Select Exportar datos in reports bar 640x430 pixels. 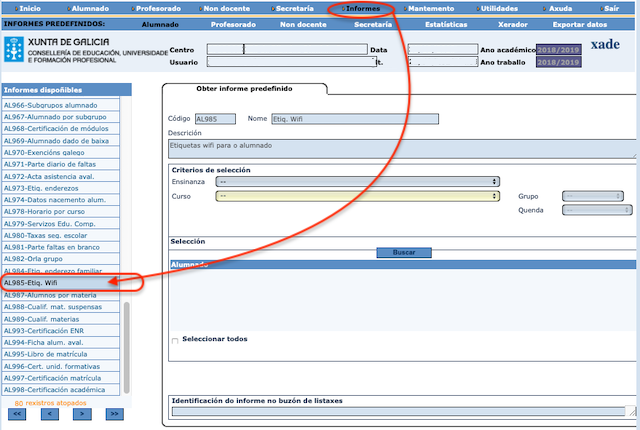click(x=580, y=24)
